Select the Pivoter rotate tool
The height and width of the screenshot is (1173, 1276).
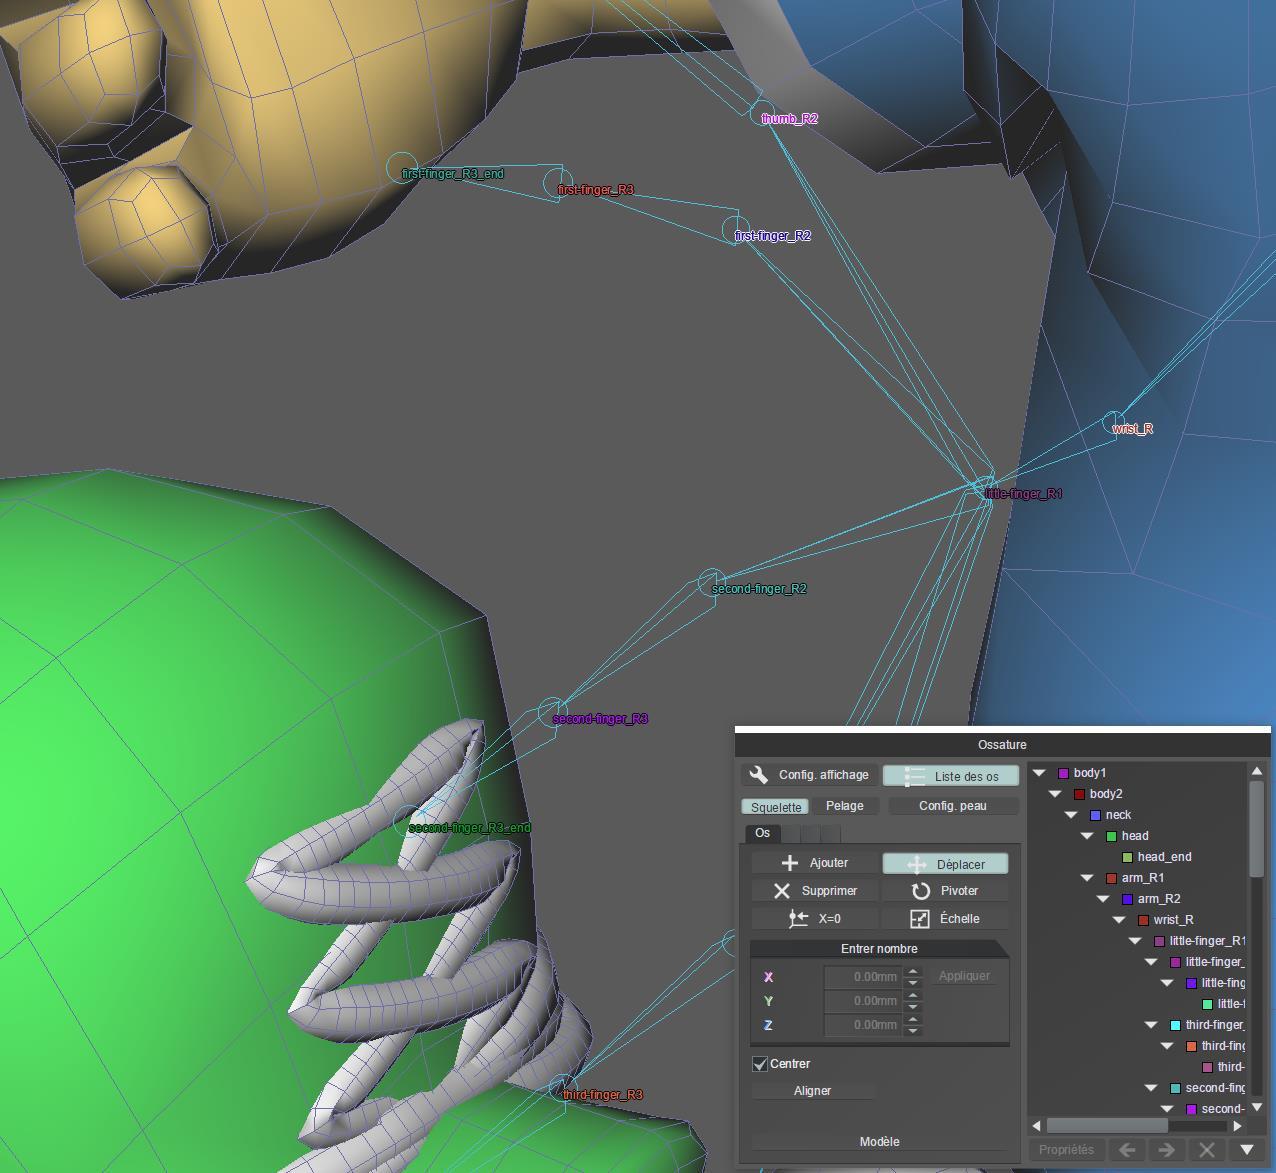point(945,891)
